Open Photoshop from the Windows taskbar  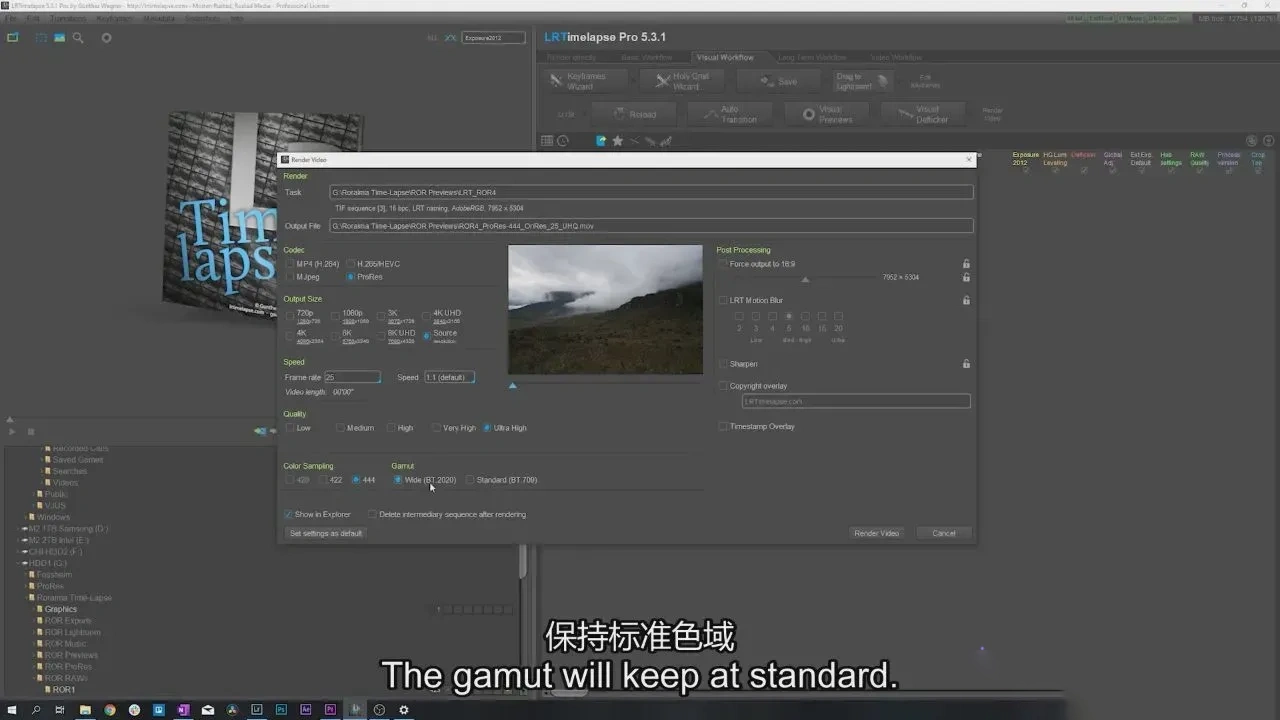282,710
